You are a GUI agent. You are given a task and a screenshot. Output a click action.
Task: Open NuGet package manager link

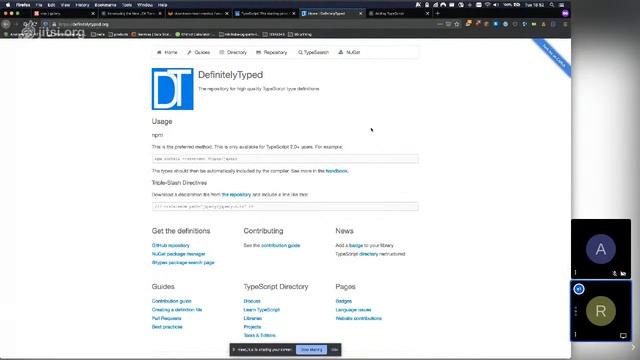click(178, 254)
